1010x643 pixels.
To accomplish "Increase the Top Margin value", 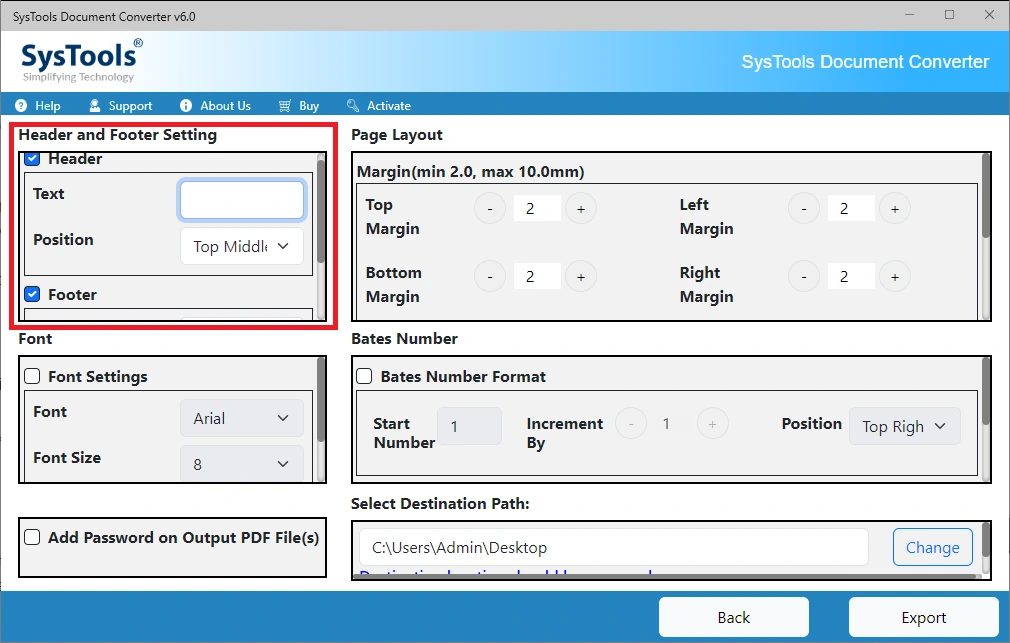I will (581, 209).
